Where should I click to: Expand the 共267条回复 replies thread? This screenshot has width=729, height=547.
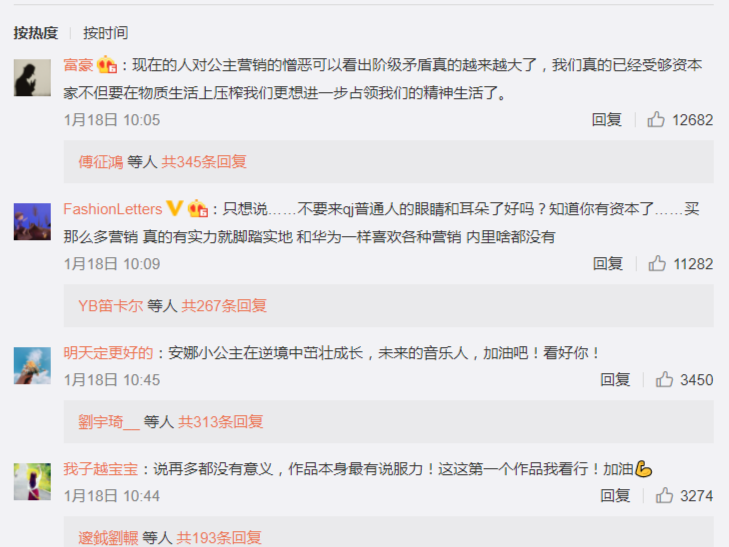pyautogui.click(x=224, y=306)
